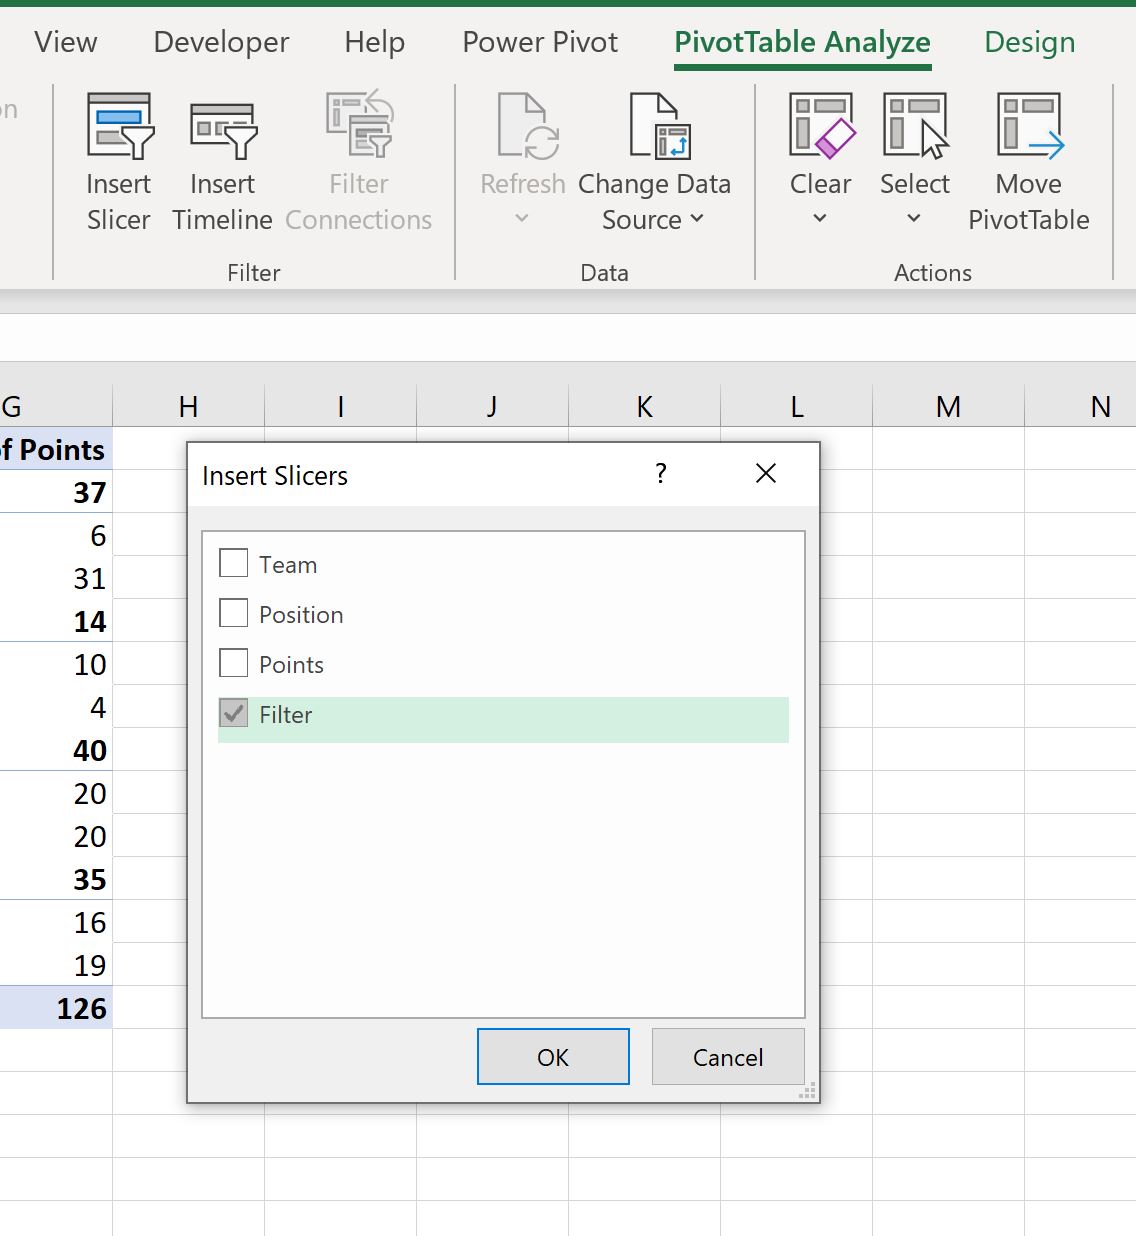
Task: Click the Move PivotTable icon
Action: click(1030, 126)
